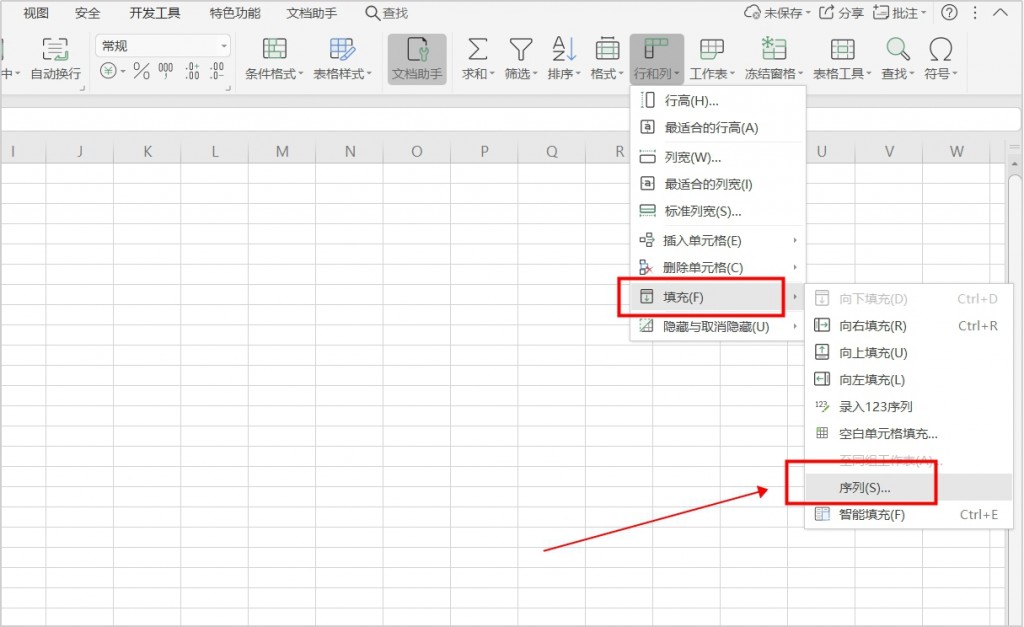Apply percent style format

click(141, 71)
